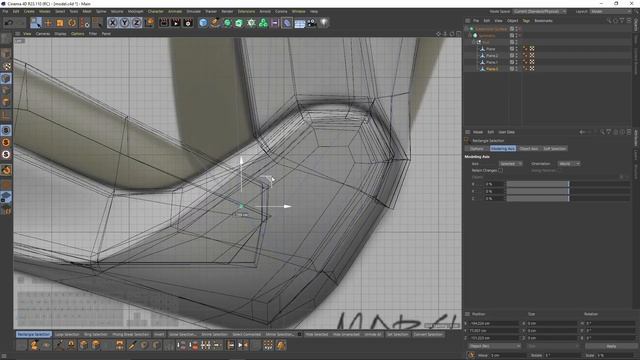The width and height of the screenshot is (640, 360).
Task: Click the Light bulb object icon
Action: (x=324, y=23)
